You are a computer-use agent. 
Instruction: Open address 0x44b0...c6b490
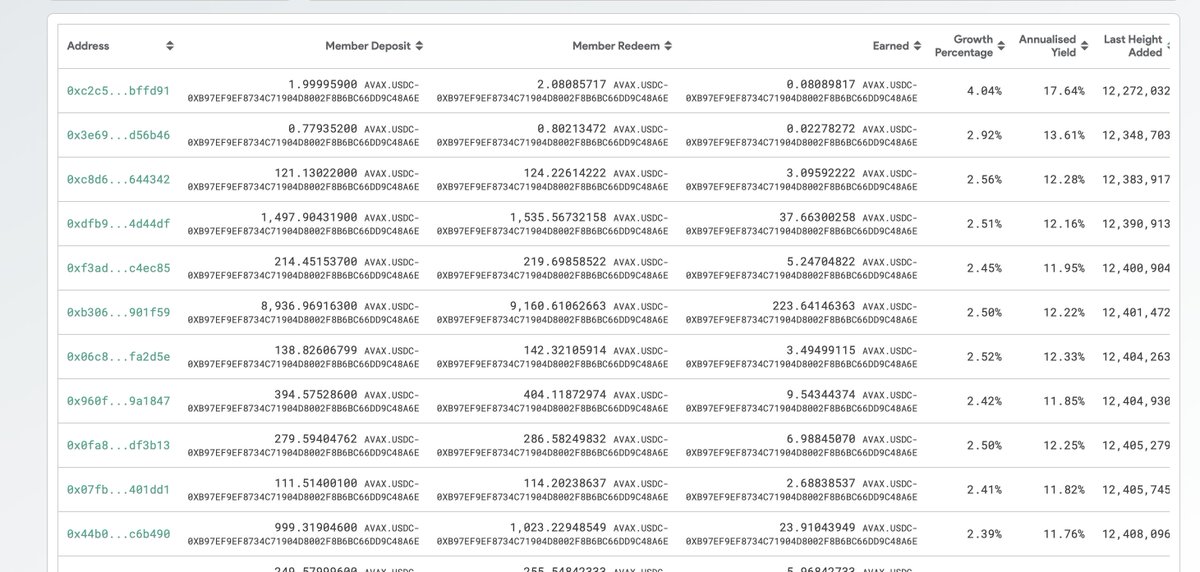118,534
